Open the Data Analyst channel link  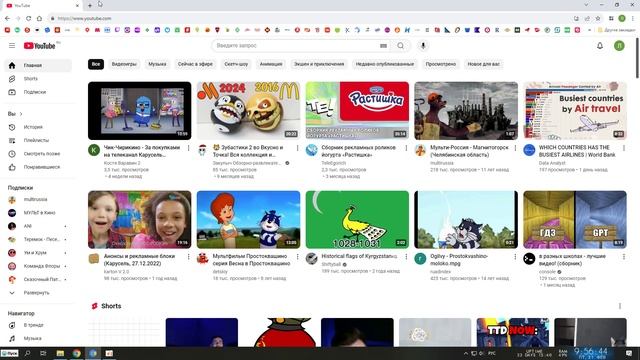(x=552, y=163)
